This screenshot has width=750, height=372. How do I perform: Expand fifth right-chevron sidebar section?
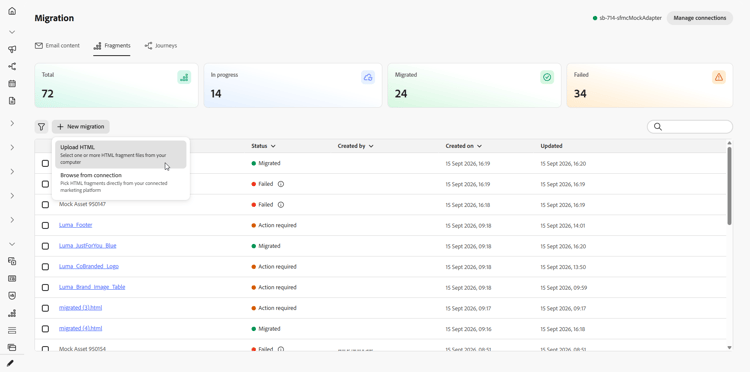[12, 220]
